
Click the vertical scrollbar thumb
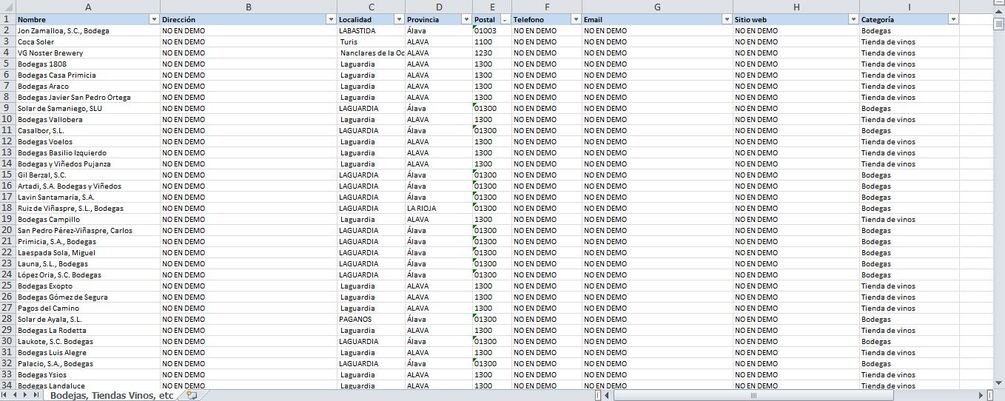[999, 24]
